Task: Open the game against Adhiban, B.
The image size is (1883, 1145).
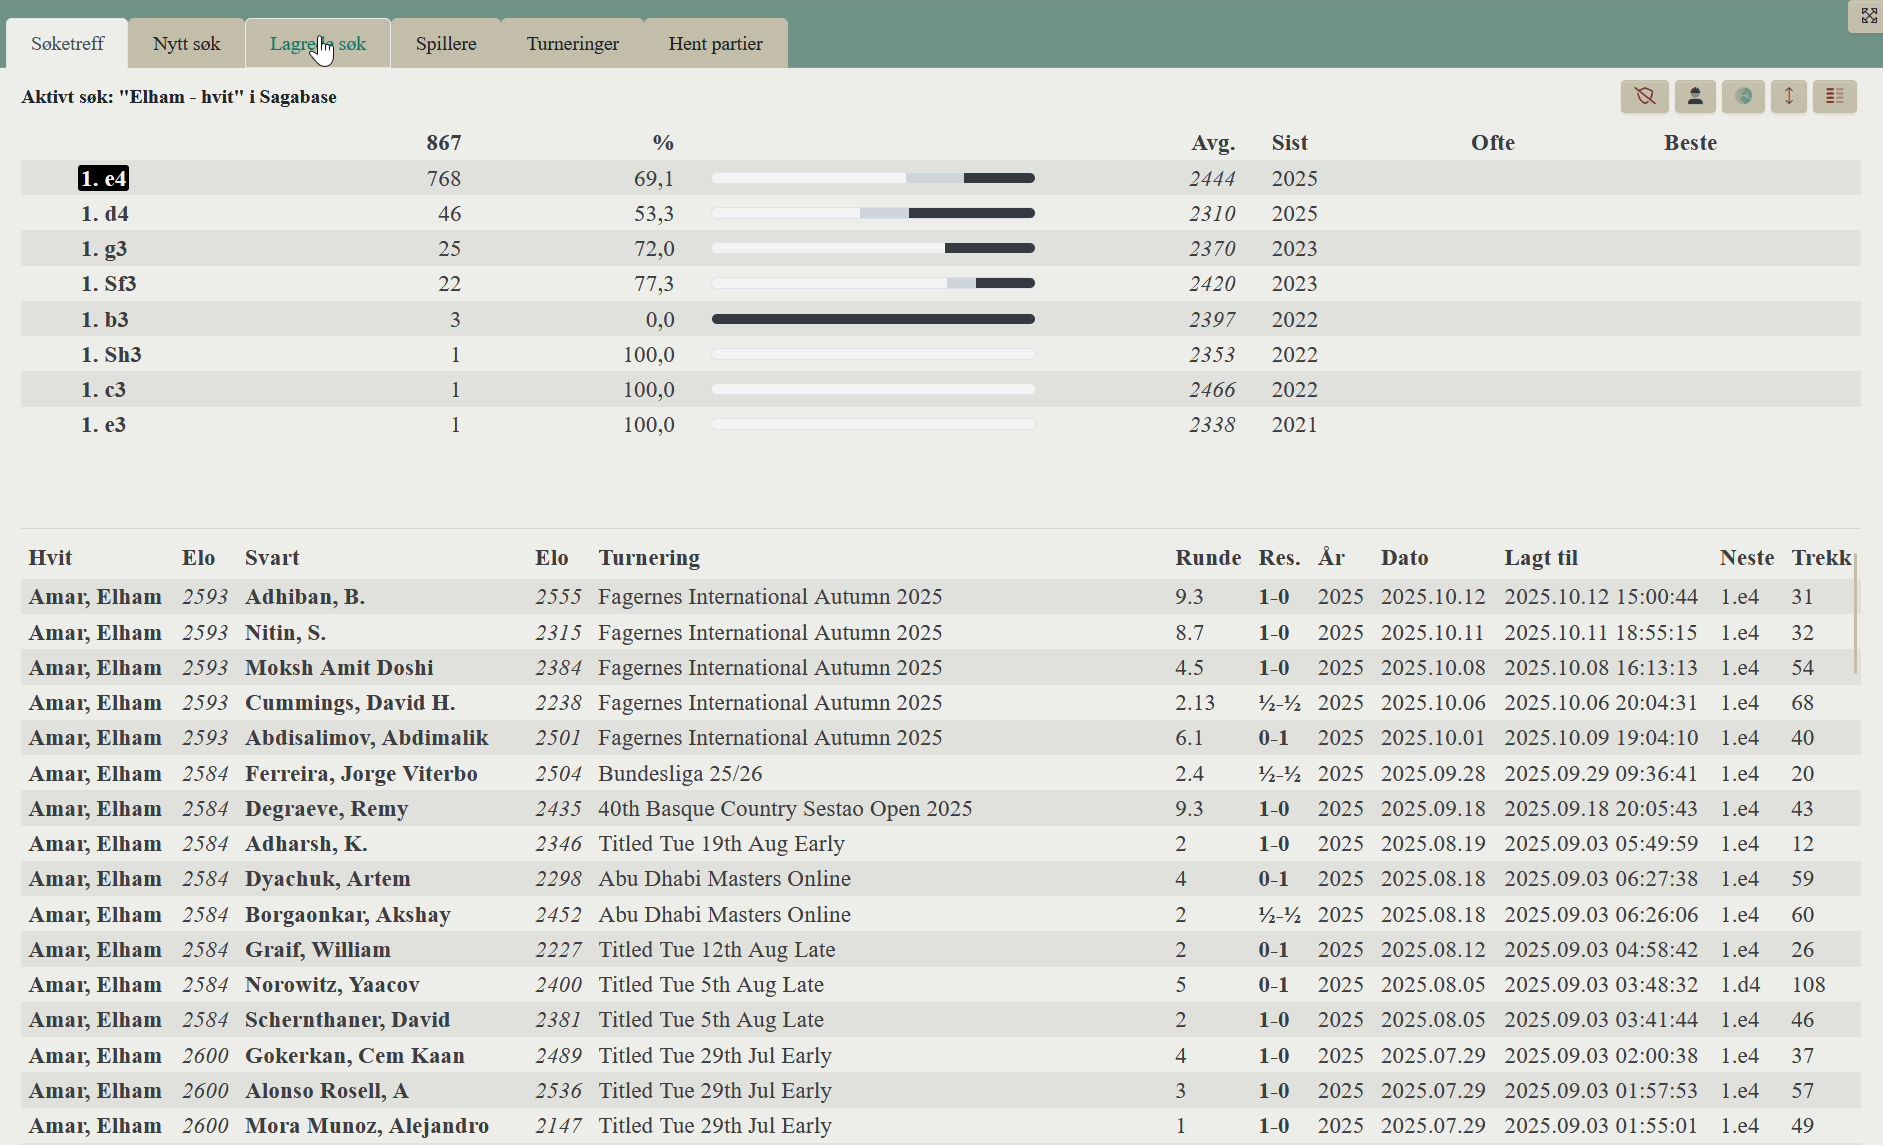Action: 305,597
